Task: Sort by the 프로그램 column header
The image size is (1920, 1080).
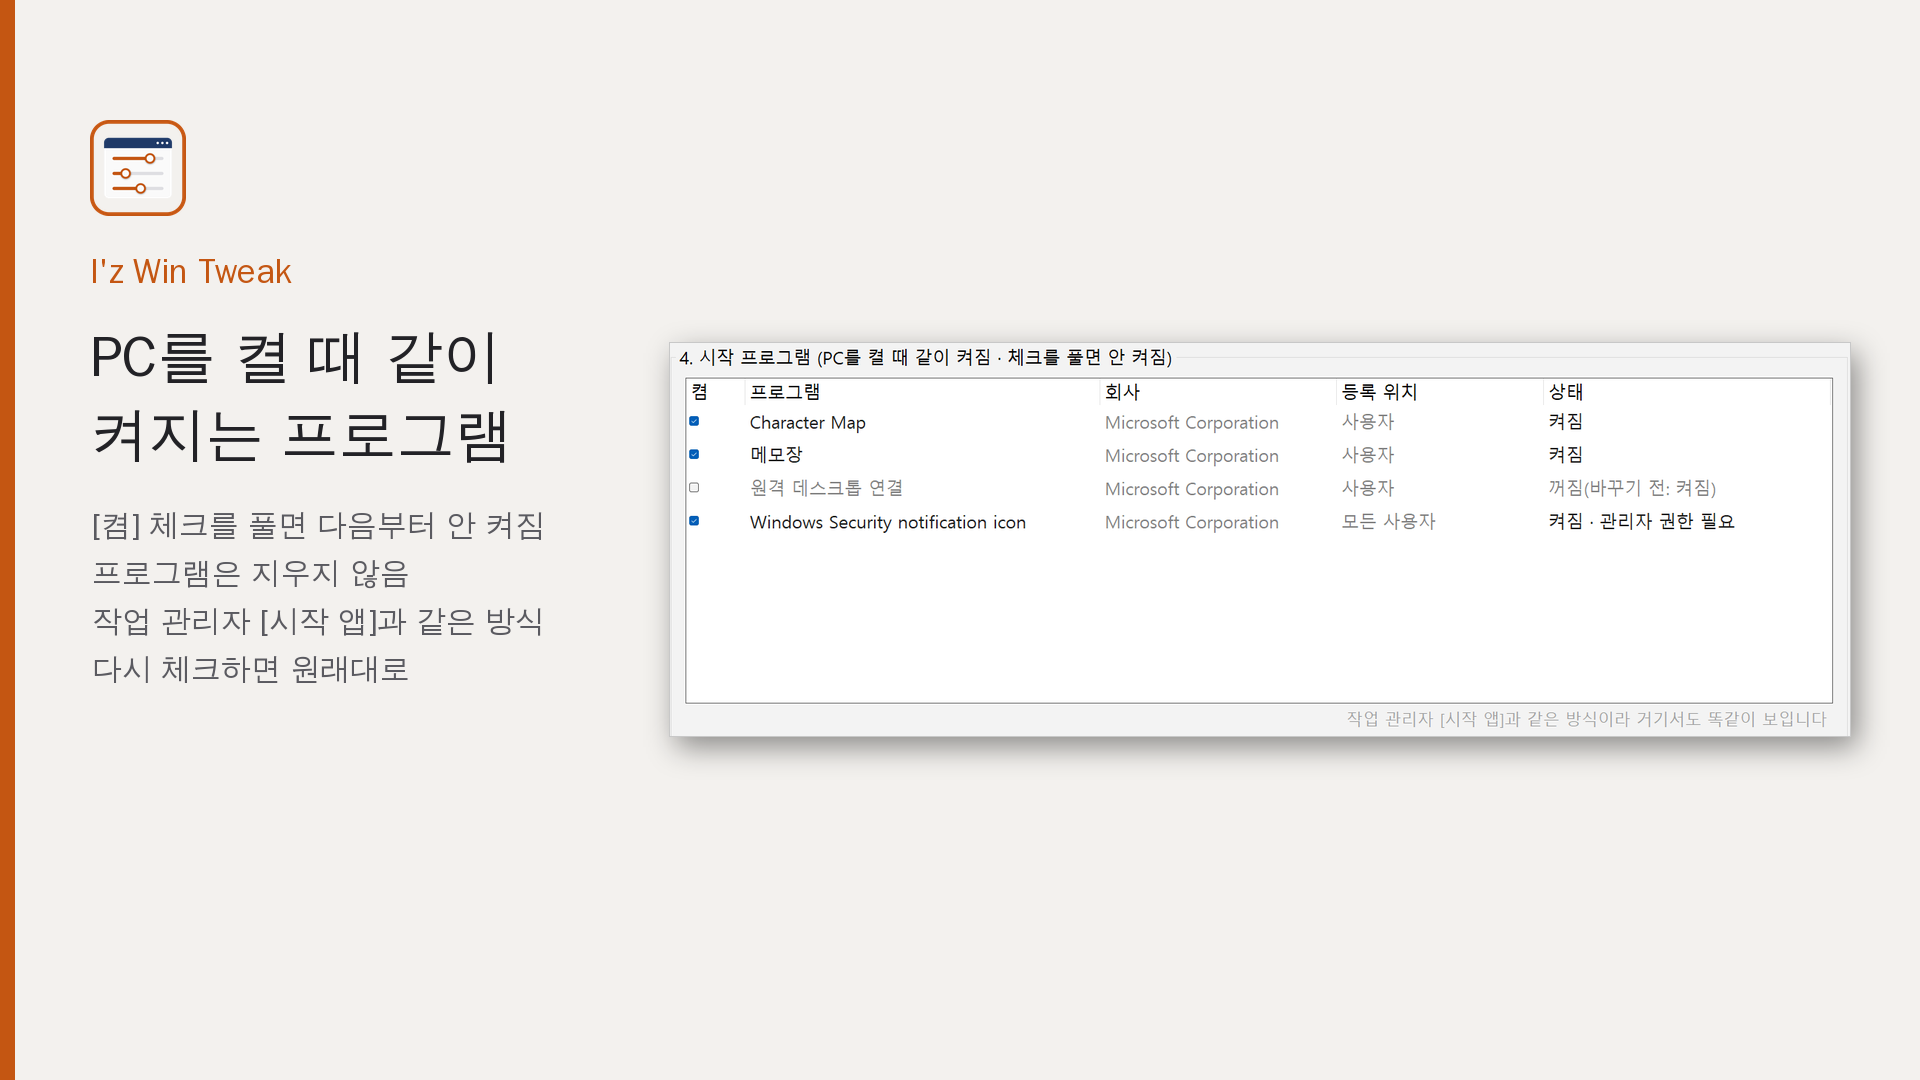Action: pos(785,392)
